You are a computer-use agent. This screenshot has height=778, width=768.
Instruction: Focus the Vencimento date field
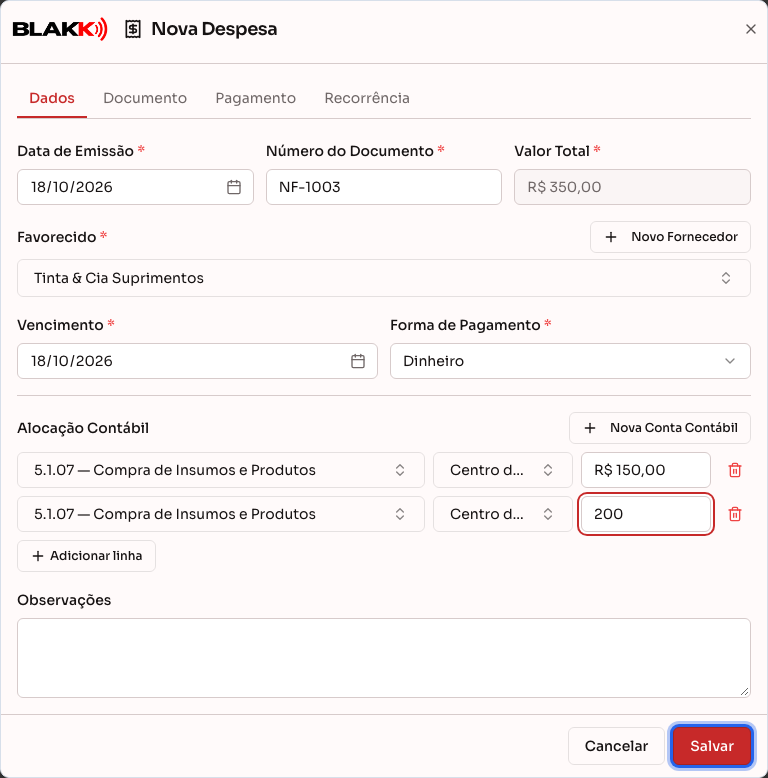tap(197, 361)
